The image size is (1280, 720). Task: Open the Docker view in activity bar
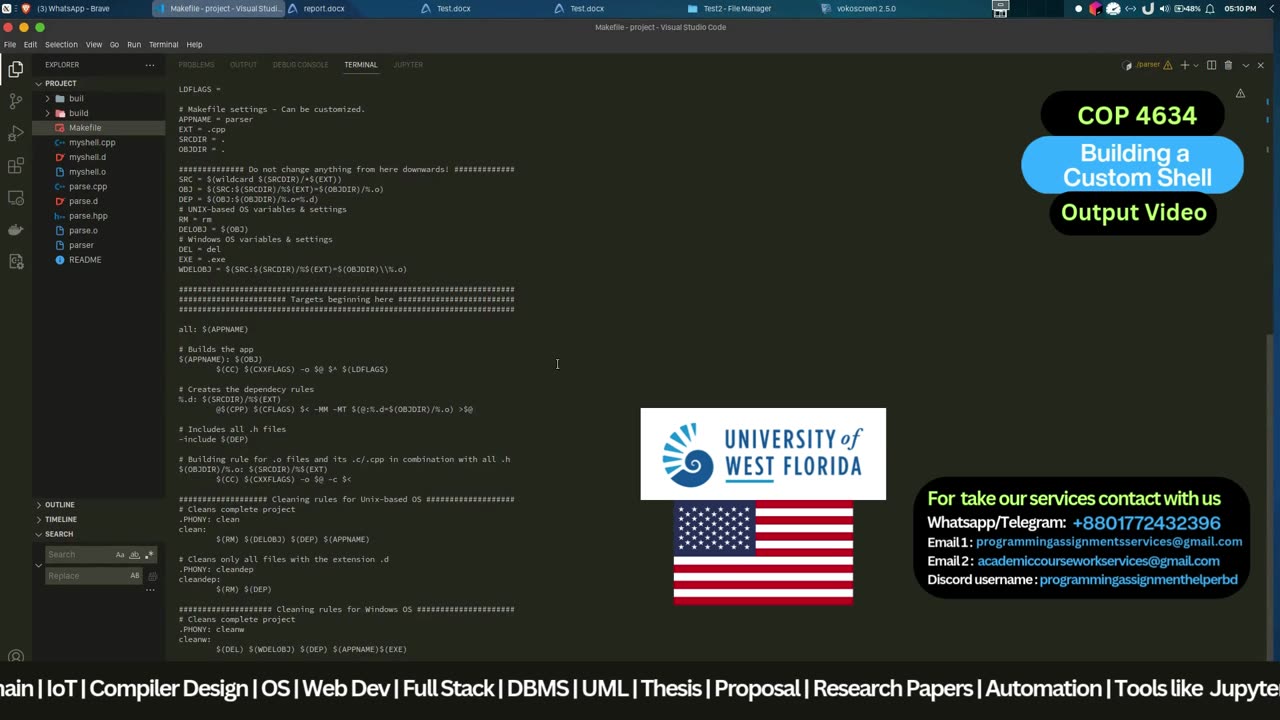point(15,229)
